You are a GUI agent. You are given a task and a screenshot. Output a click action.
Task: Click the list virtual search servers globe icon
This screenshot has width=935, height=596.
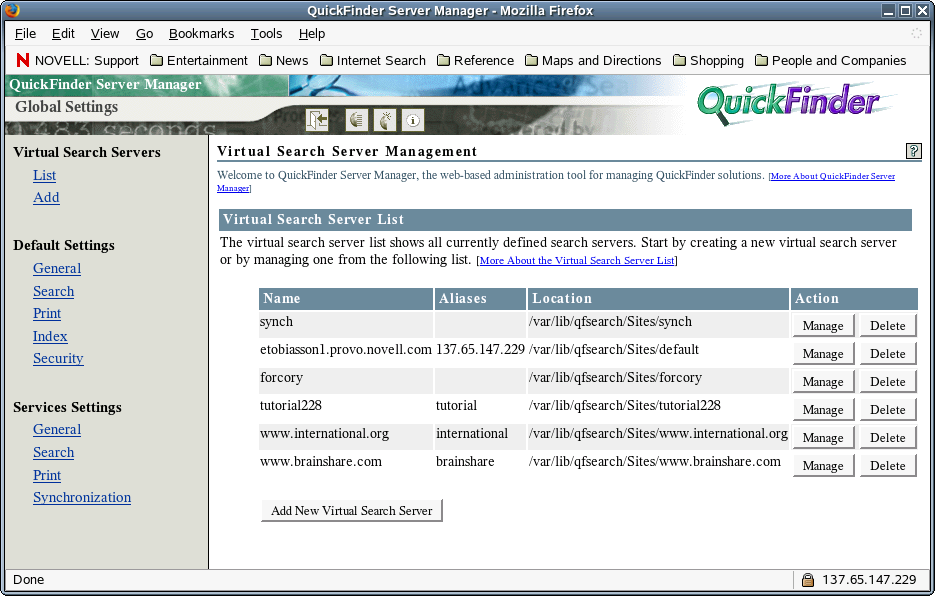click(356, 120)
